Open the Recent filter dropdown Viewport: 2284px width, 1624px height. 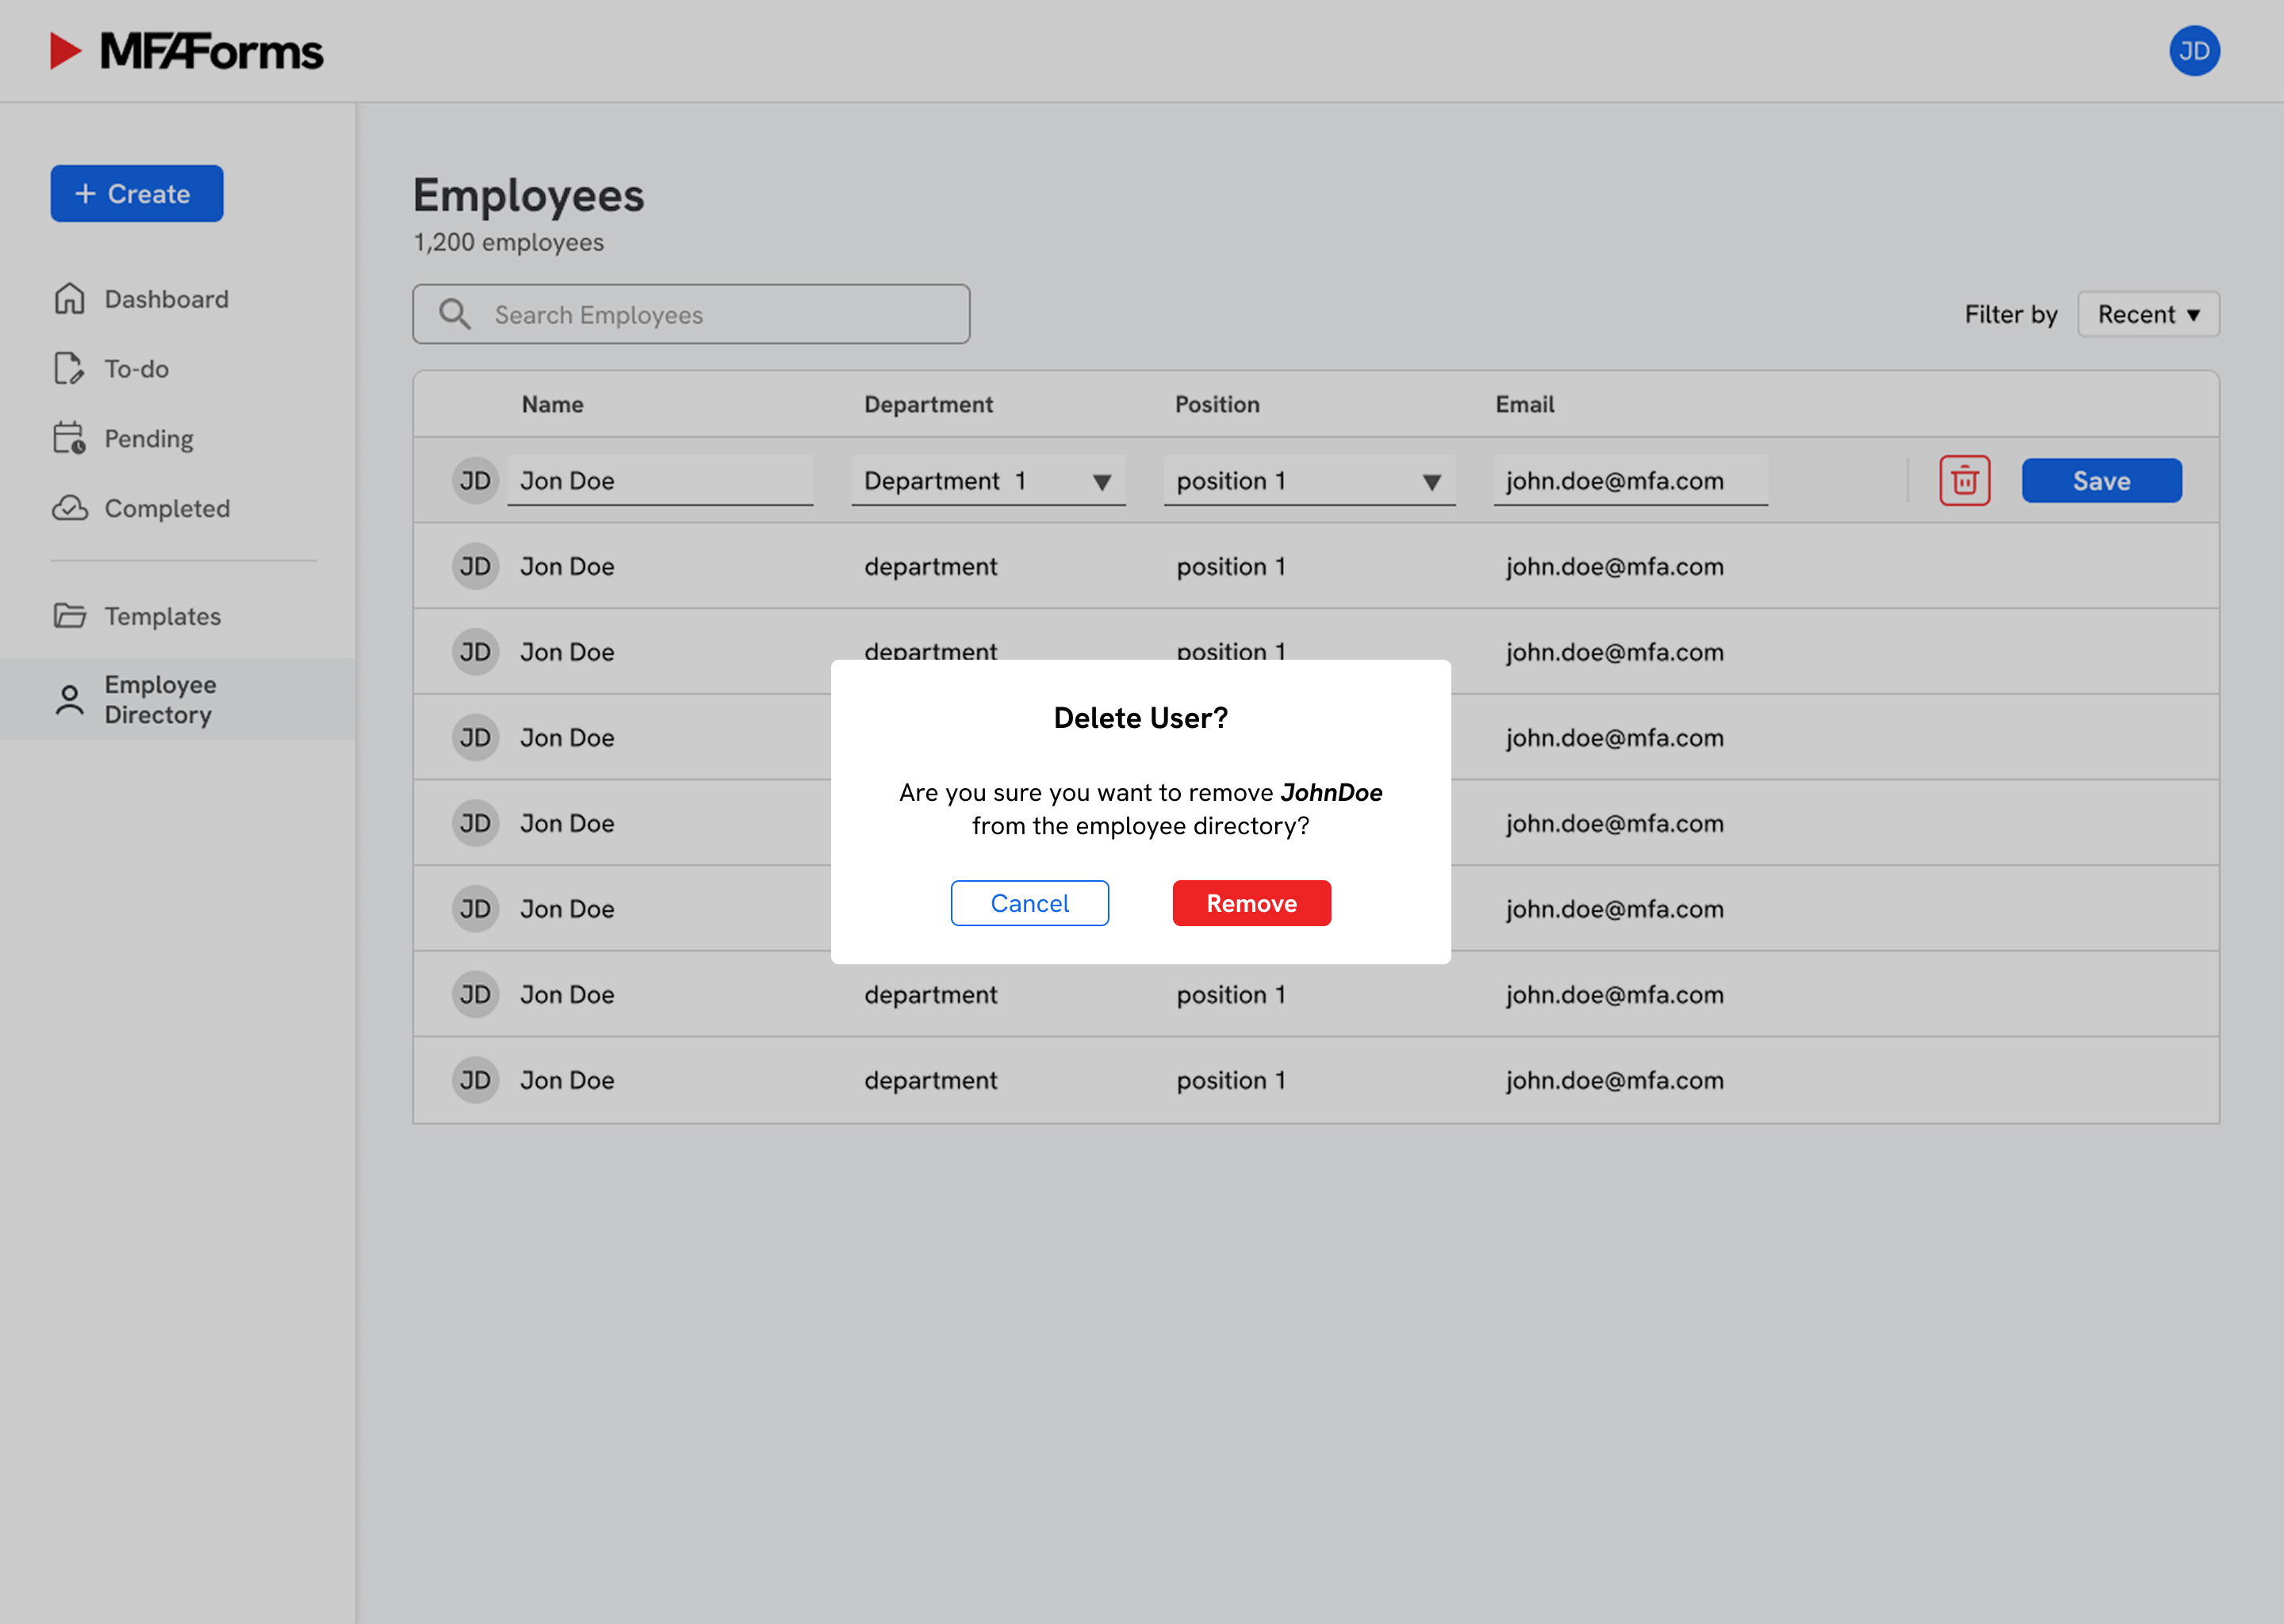[2147, 314]
